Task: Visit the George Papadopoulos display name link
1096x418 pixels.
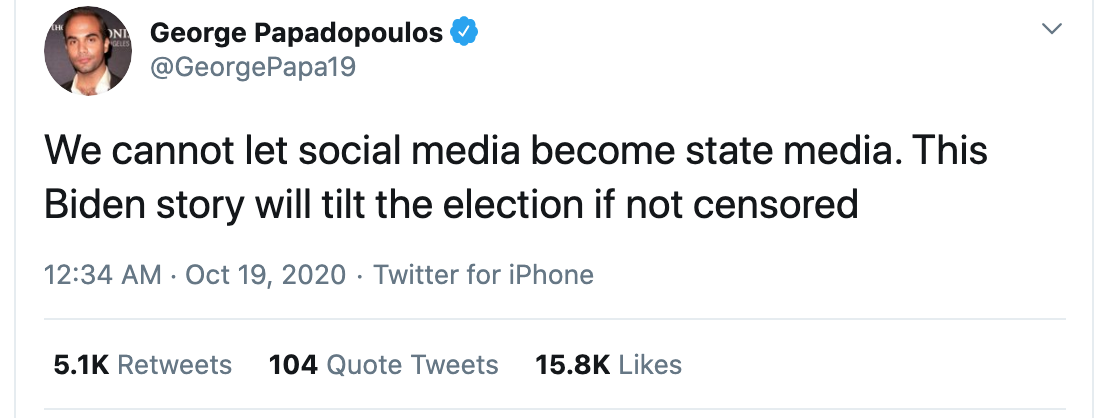Action: pos(296,32)
